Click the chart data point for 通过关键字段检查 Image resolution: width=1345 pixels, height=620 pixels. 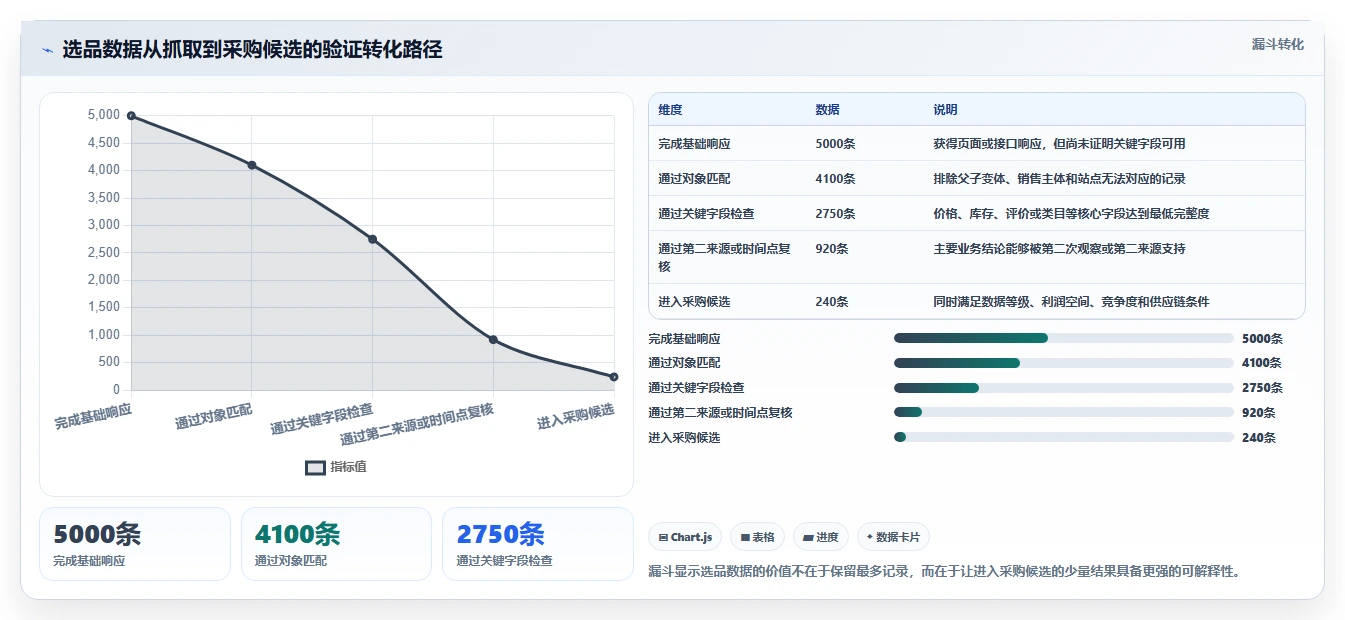click(372, 239)
